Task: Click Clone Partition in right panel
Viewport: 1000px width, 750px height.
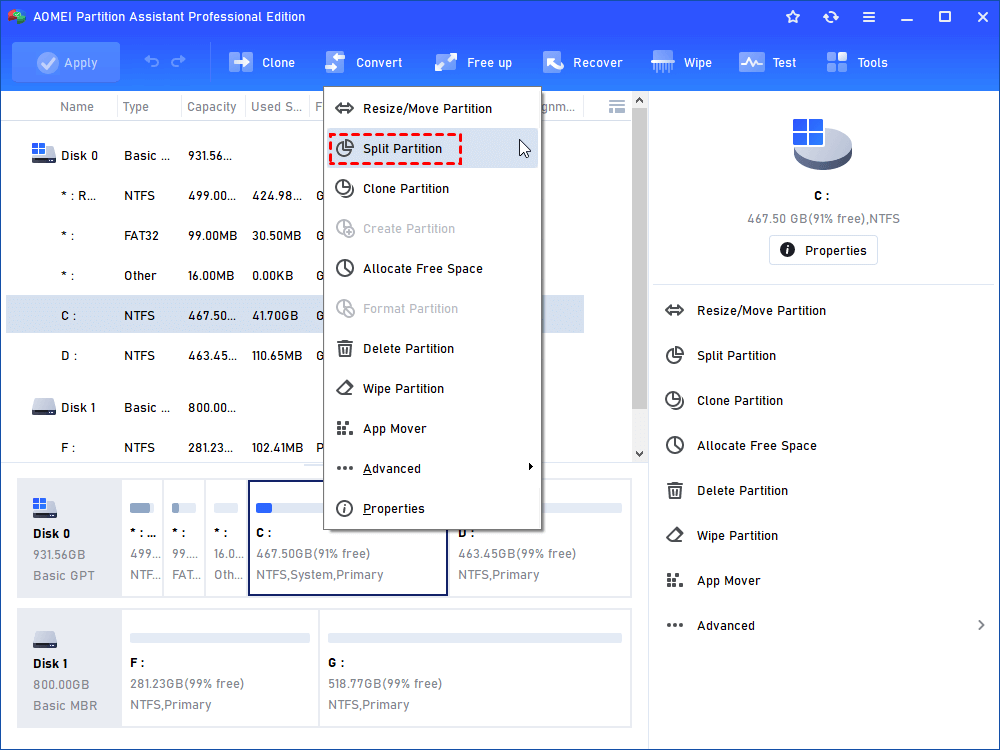Action: (x=724, y=401)
